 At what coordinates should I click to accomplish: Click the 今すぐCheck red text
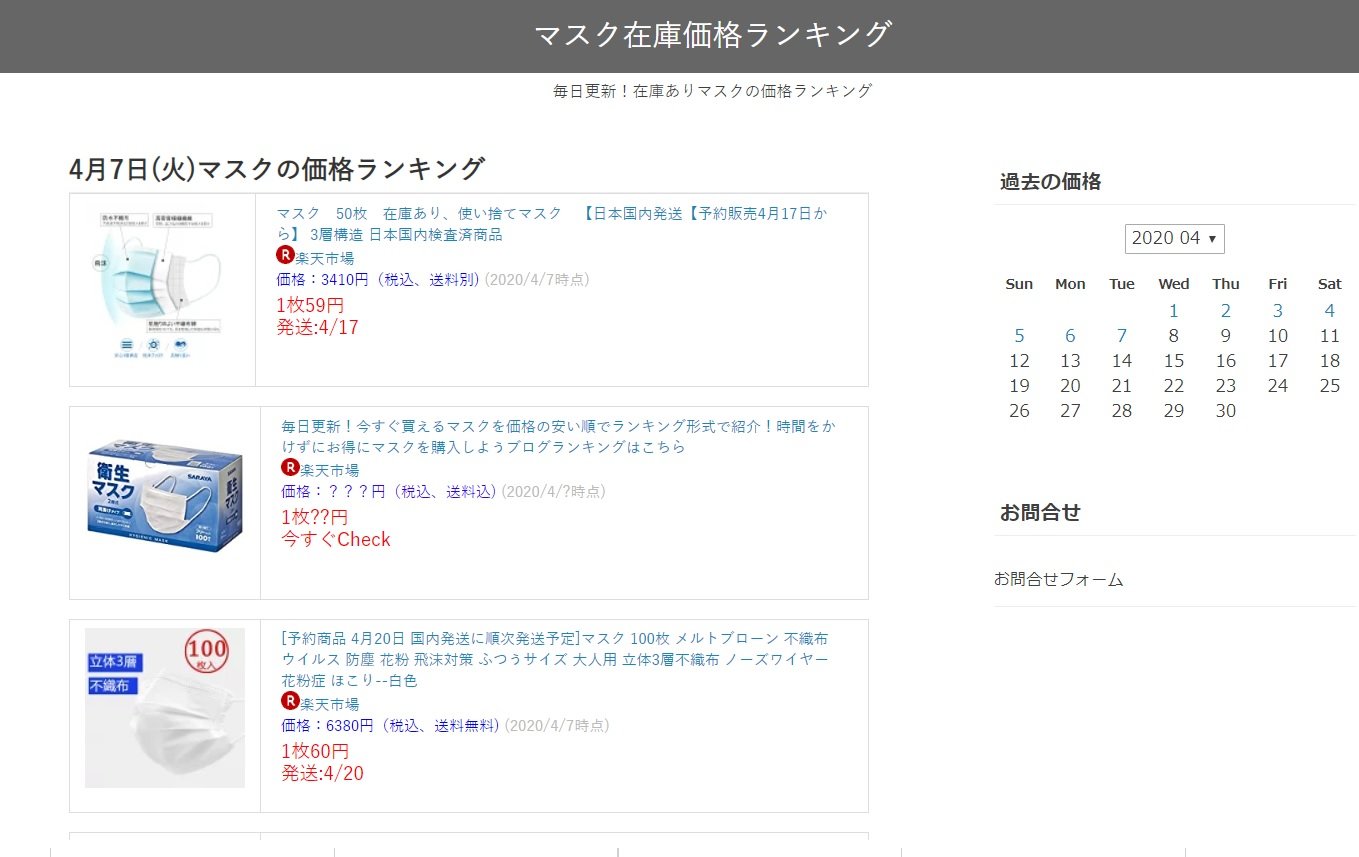point(336,540)
